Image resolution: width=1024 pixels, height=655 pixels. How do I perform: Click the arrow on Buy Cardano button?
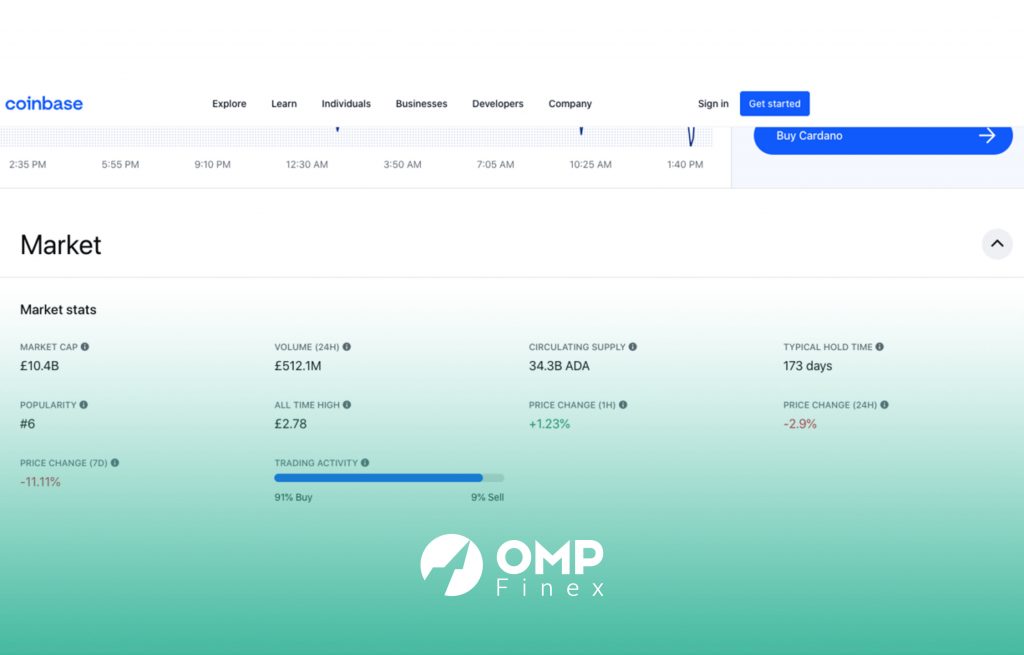click(x=987, y=136)
